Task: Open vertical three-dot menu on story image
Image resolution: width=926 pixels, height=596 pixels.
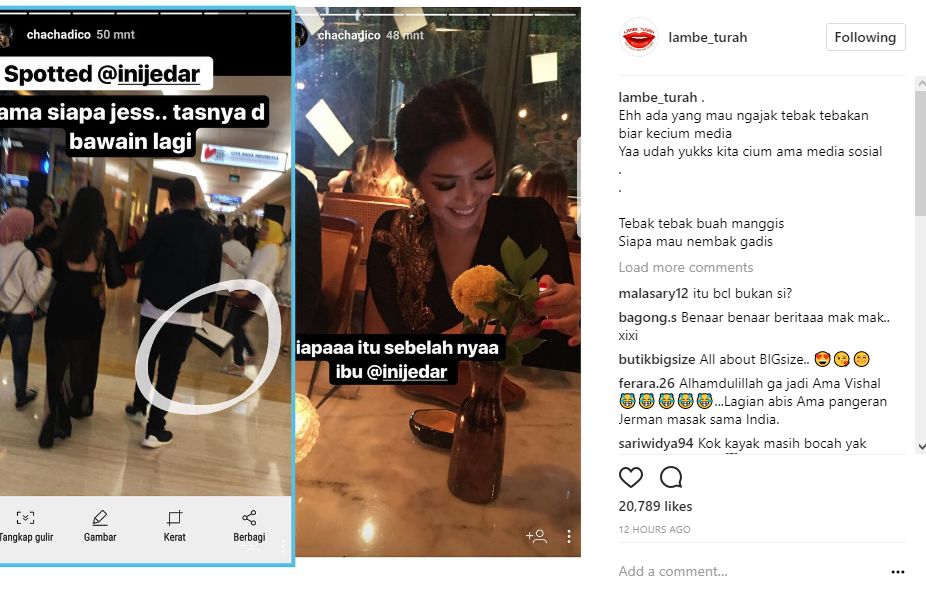Action: coord(569,536)
